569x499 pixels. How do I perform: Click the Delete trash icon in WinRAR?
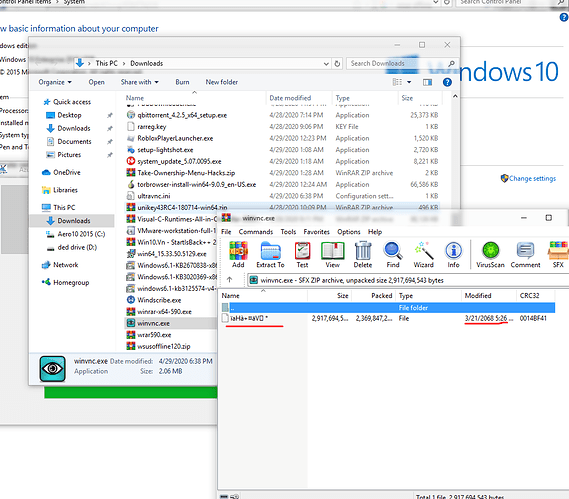363,255
